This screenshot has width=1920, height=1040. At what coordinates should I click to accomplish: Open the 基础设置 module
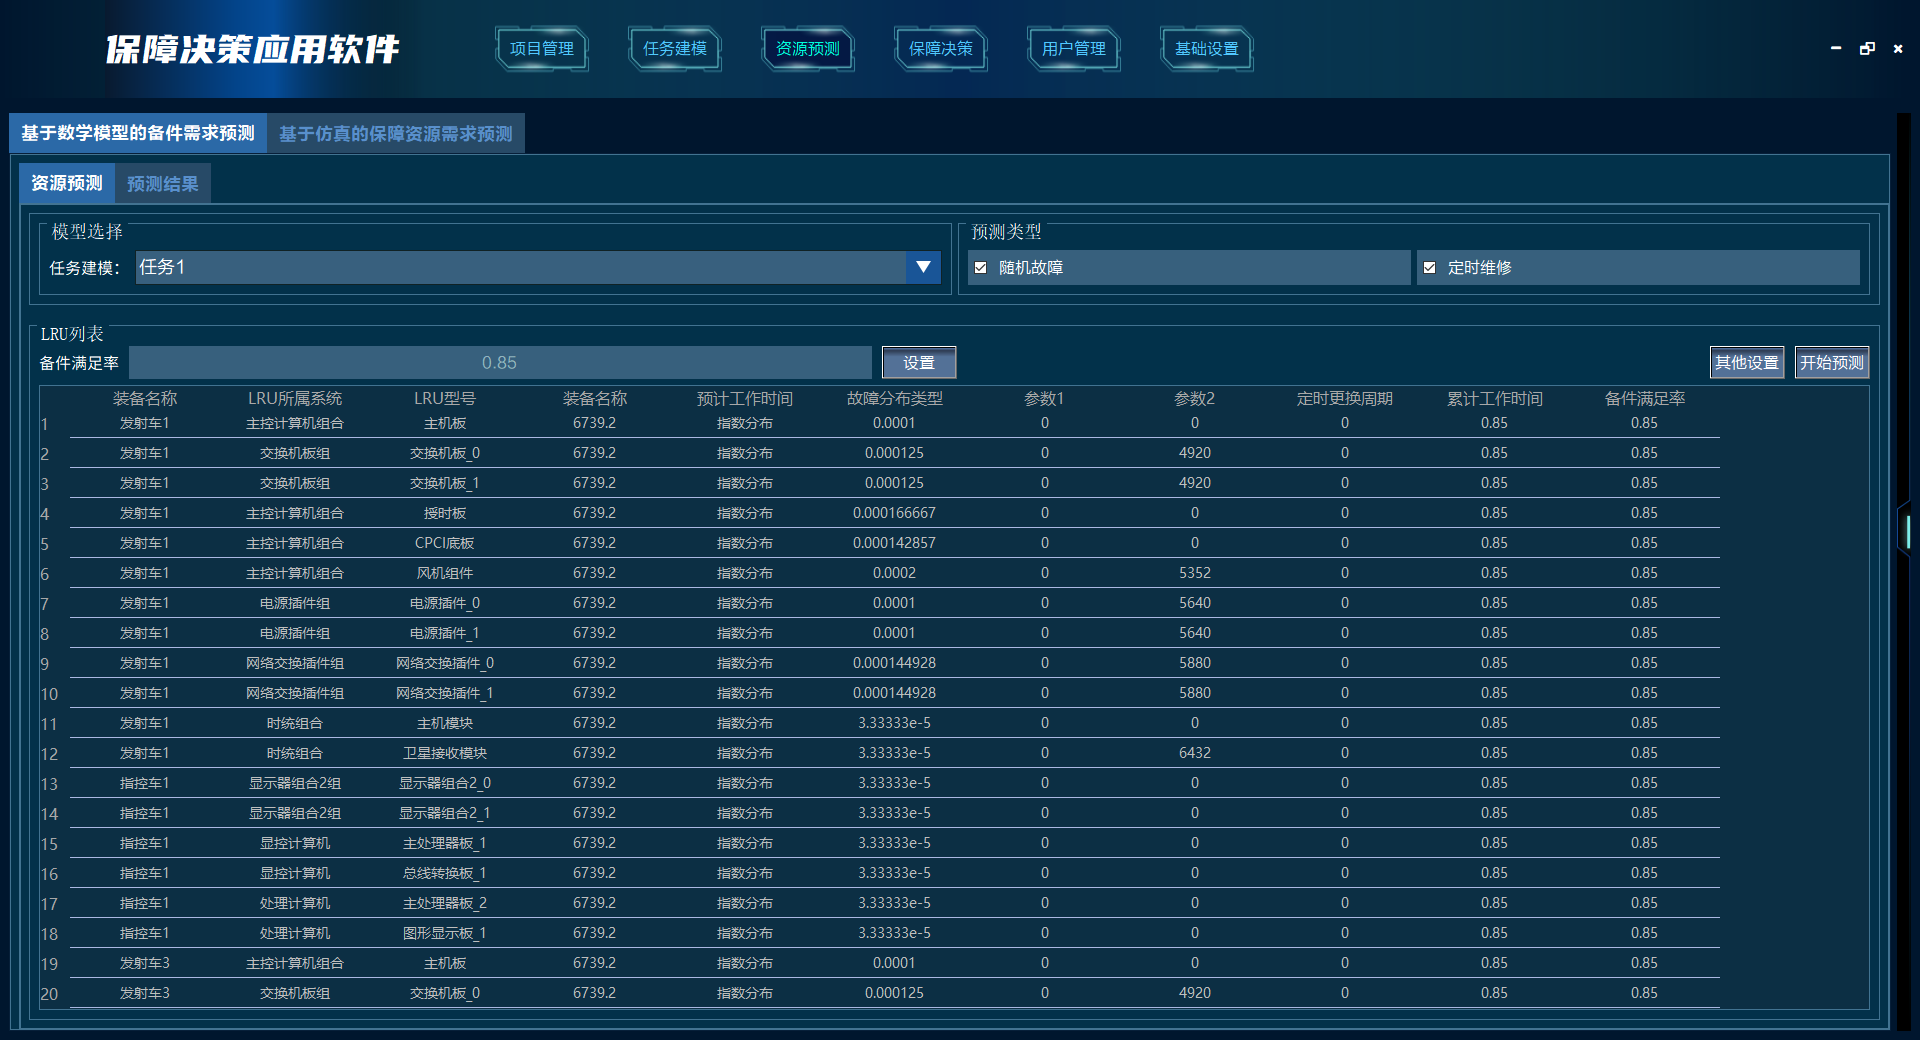coord(1206,49)
